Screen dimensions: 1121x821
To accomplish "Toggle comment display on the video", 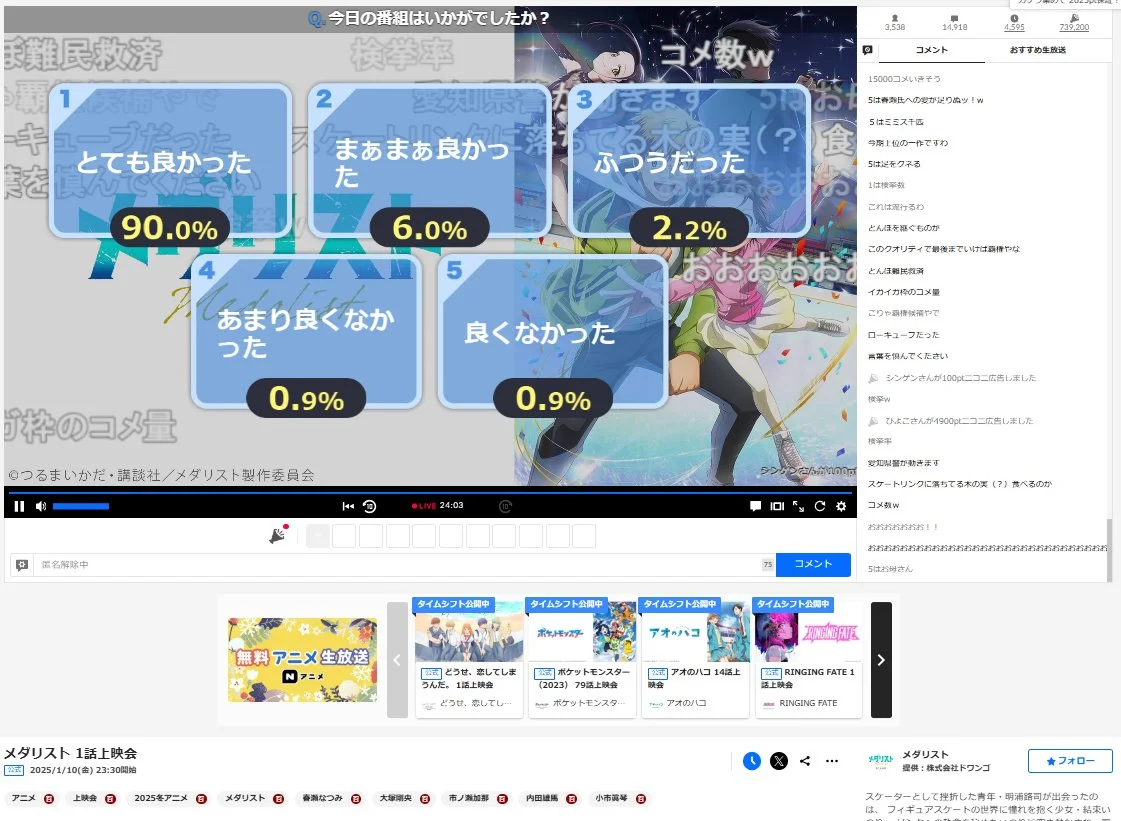I will coord(755,506).
